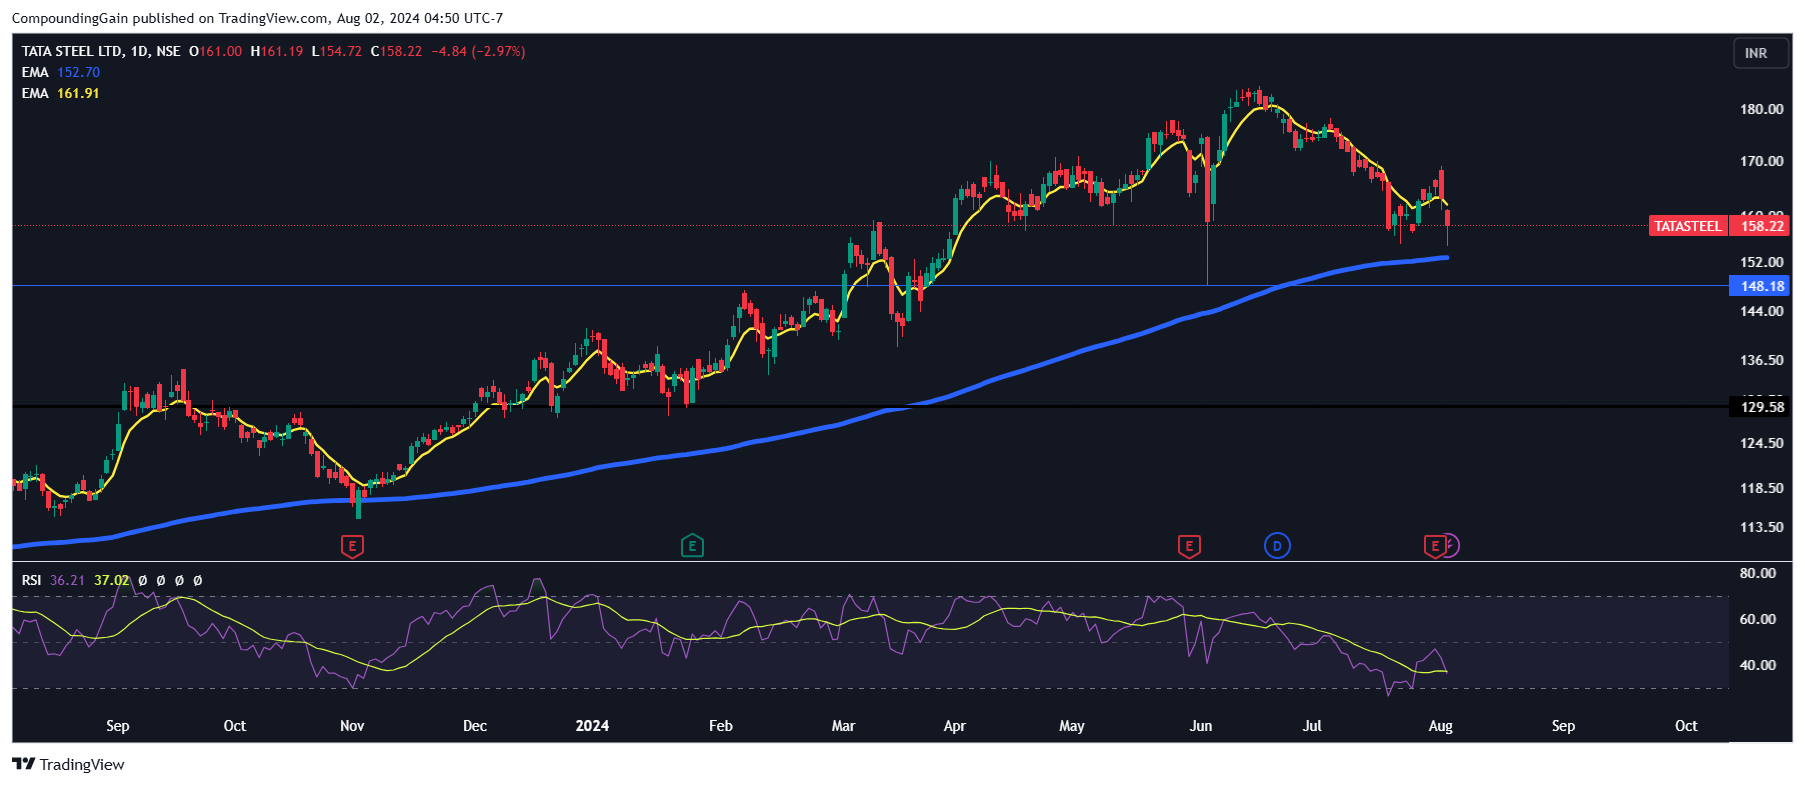
Task: Click the RSI 40.00 axis label
Action: (x=1757, y=665)
